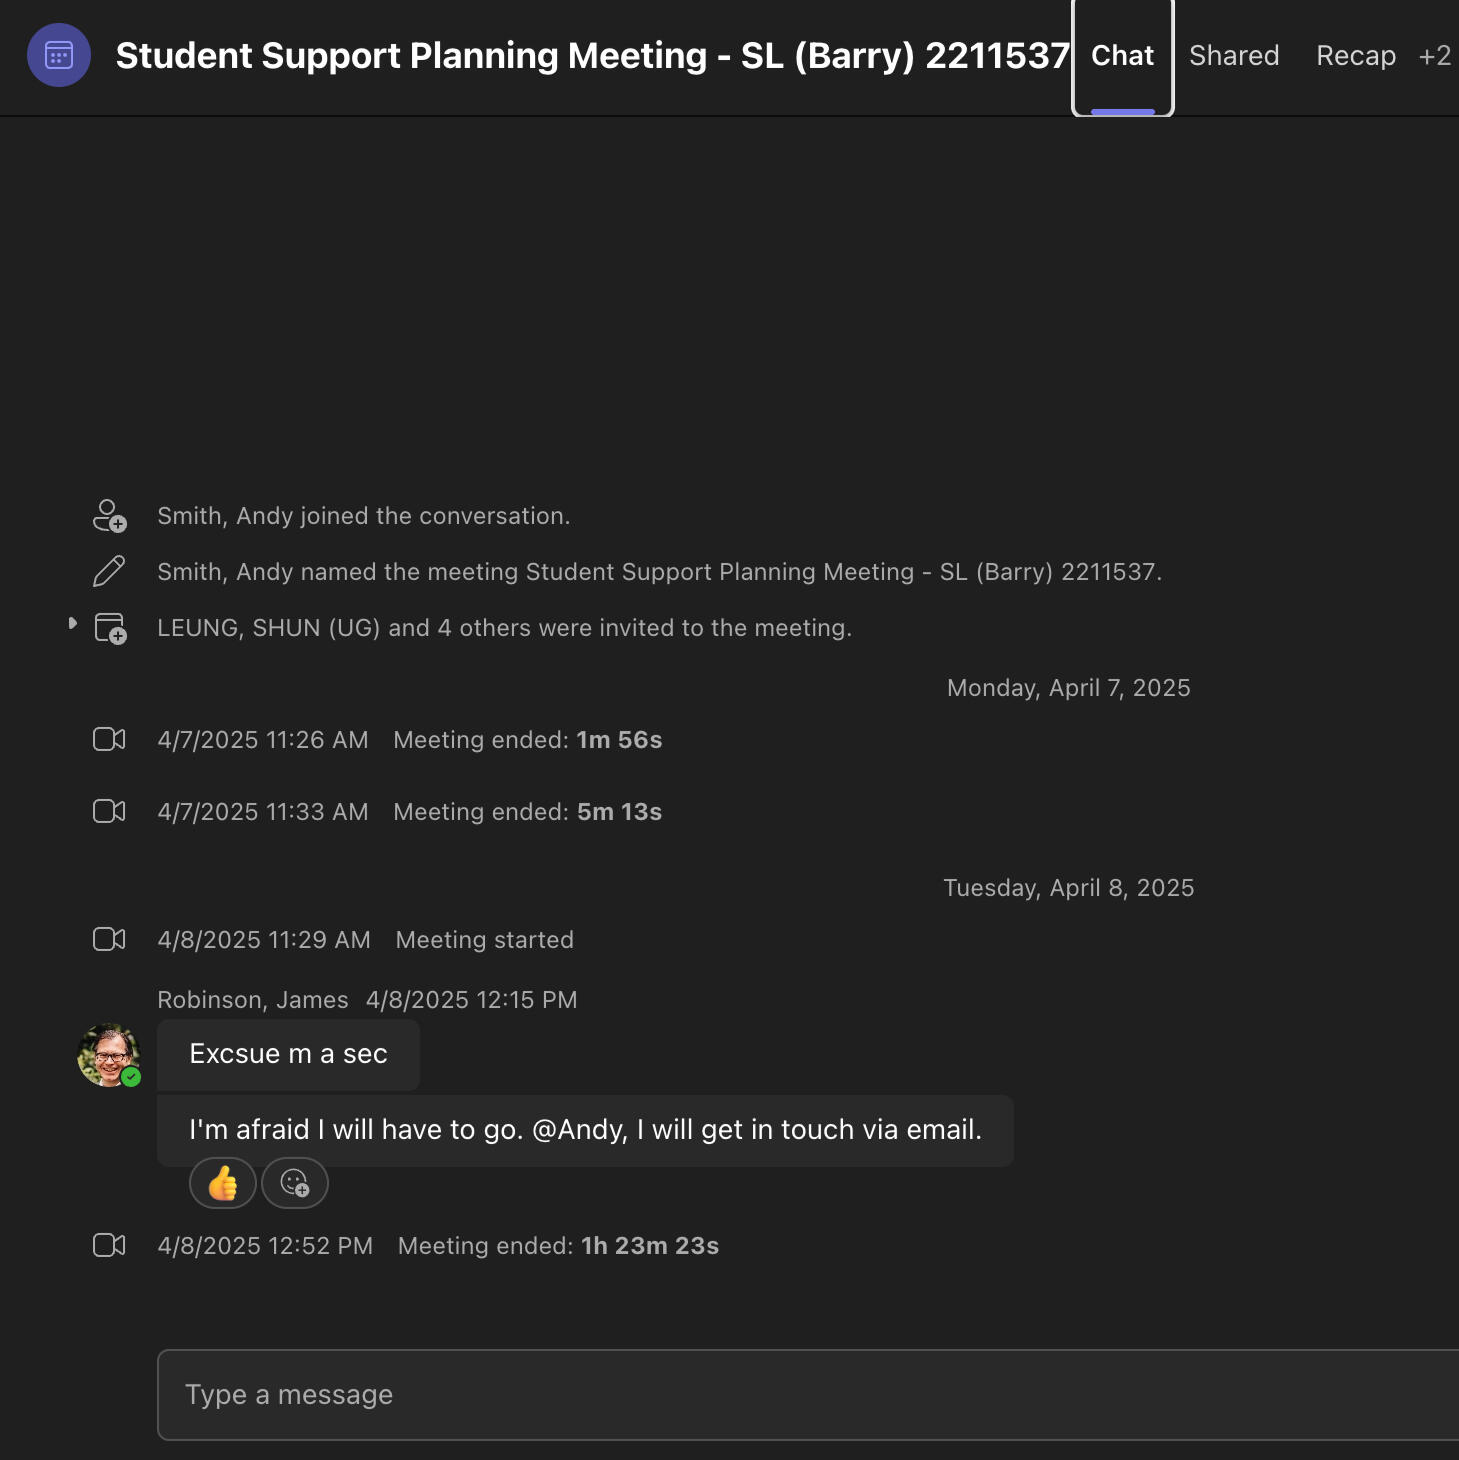Screen dimensions: 1459x1460
Task: Click the user joined icon beside Smith, Andy
Action: coord(109,516)
